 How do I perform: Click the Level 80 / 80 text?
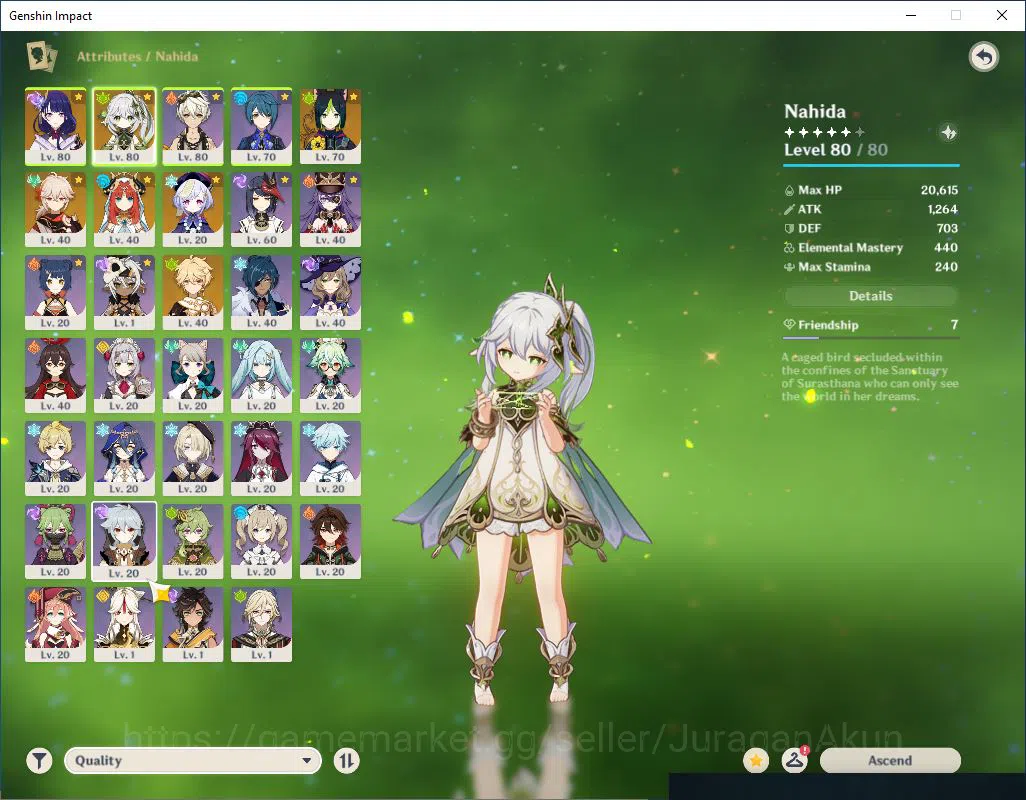[x=836, y=150]
